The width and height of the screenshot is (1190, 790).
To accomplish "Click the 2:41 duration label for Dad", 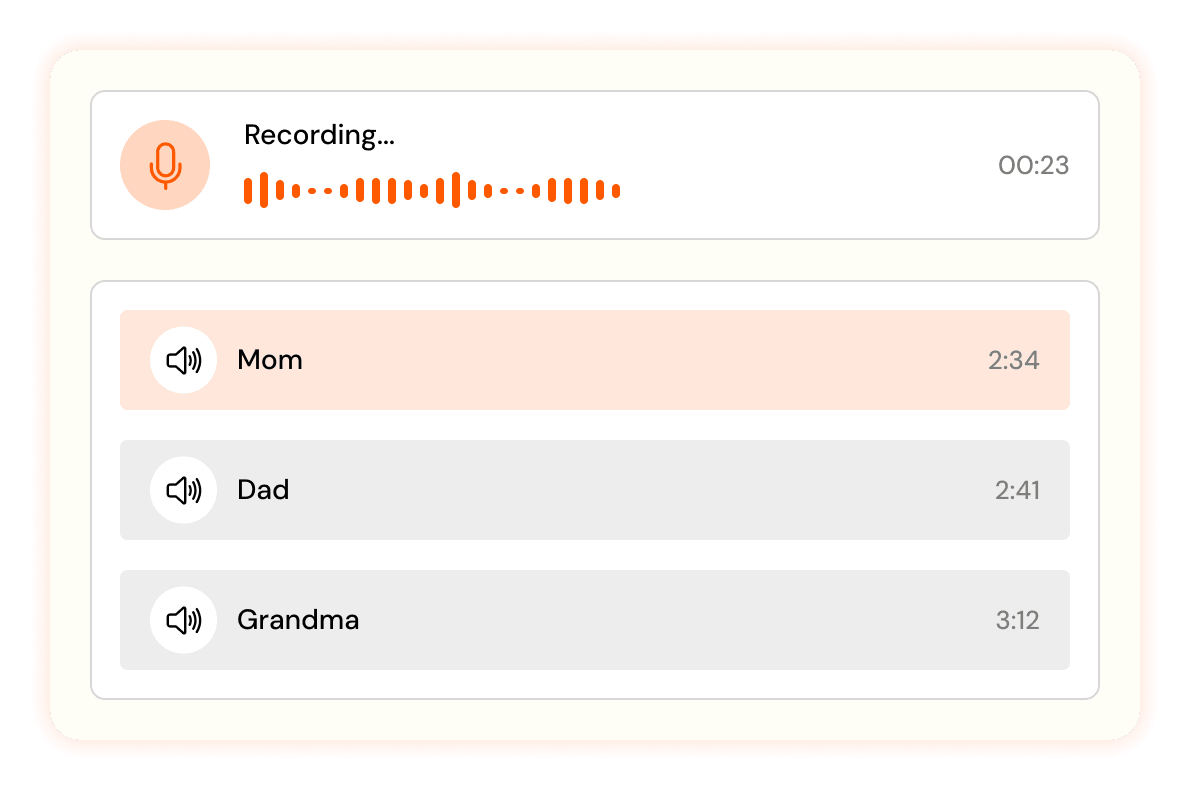I will pyautogui.click(x=1015, y=490).
